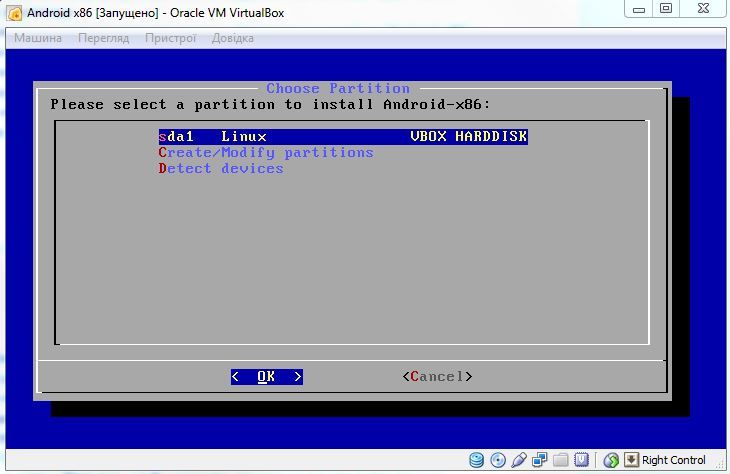Screen dimensions: 730x474
Task: Click the VirtualBox app icon in title bar
Action: click(x=14, y=13)
